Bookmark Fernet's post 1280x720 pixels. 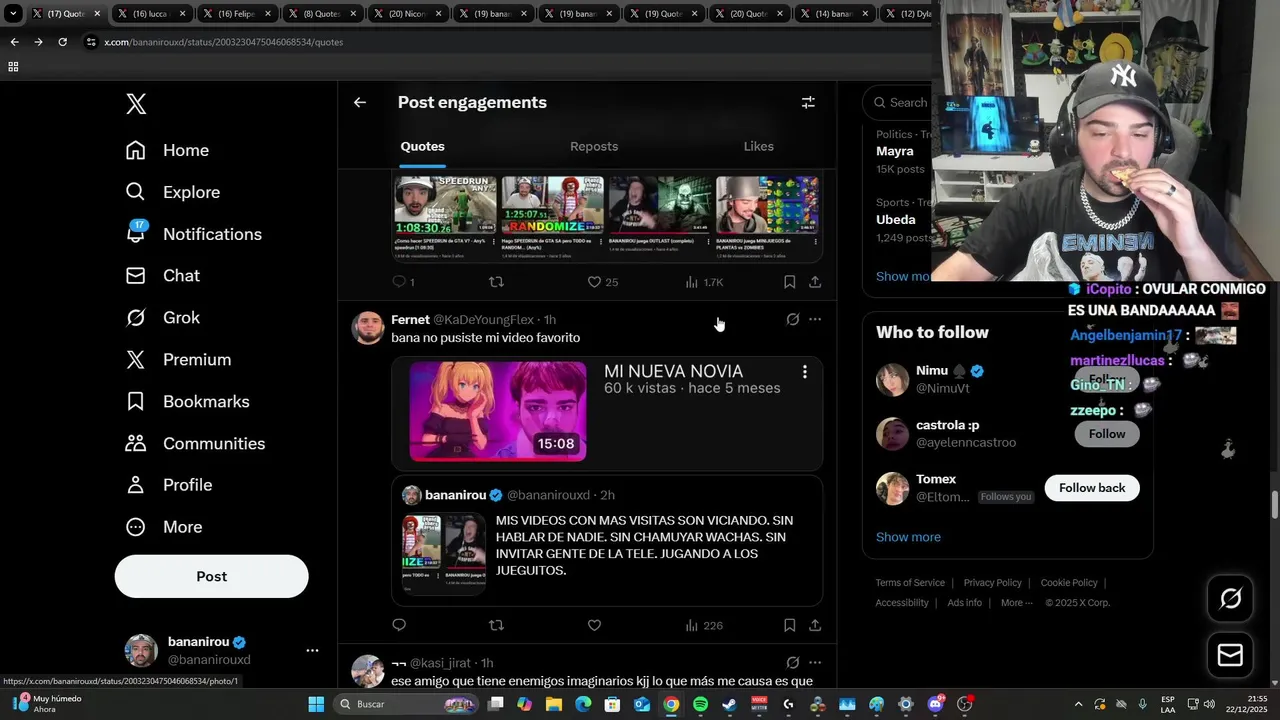tap(789, 625)
